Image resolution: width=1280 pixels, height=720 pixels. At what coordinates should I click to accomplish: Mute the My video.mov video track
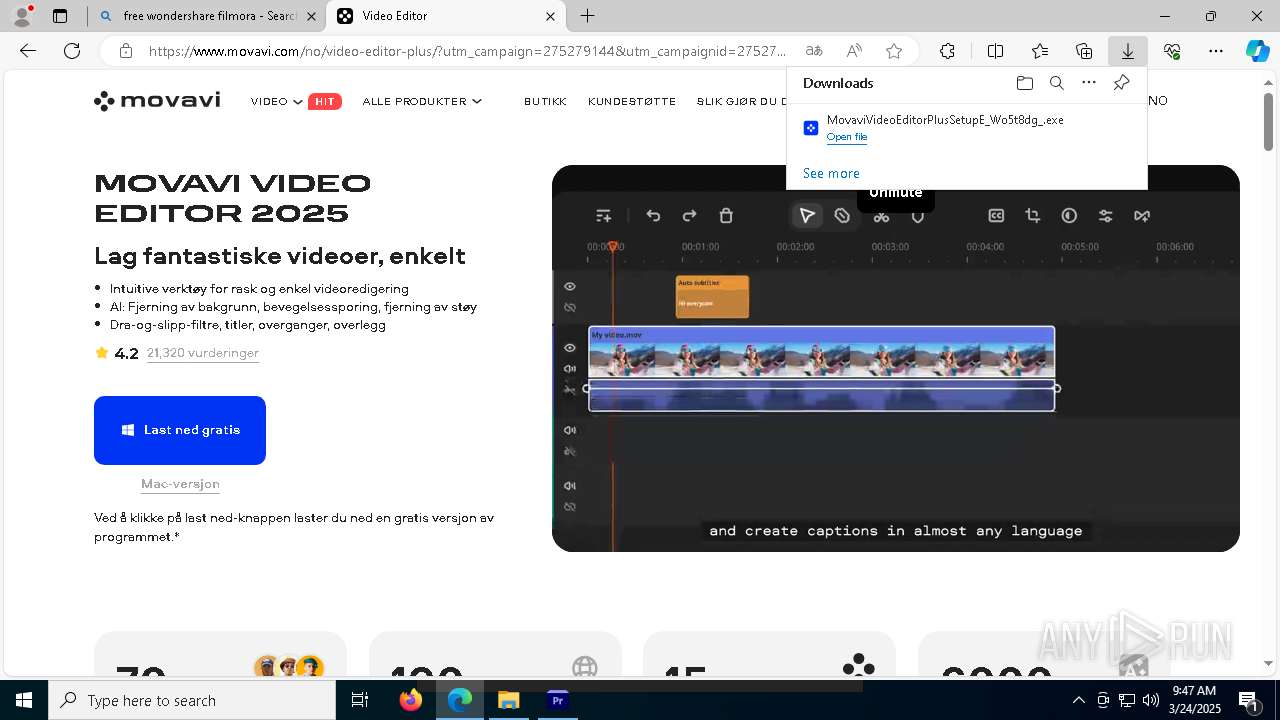coord(570,369)
